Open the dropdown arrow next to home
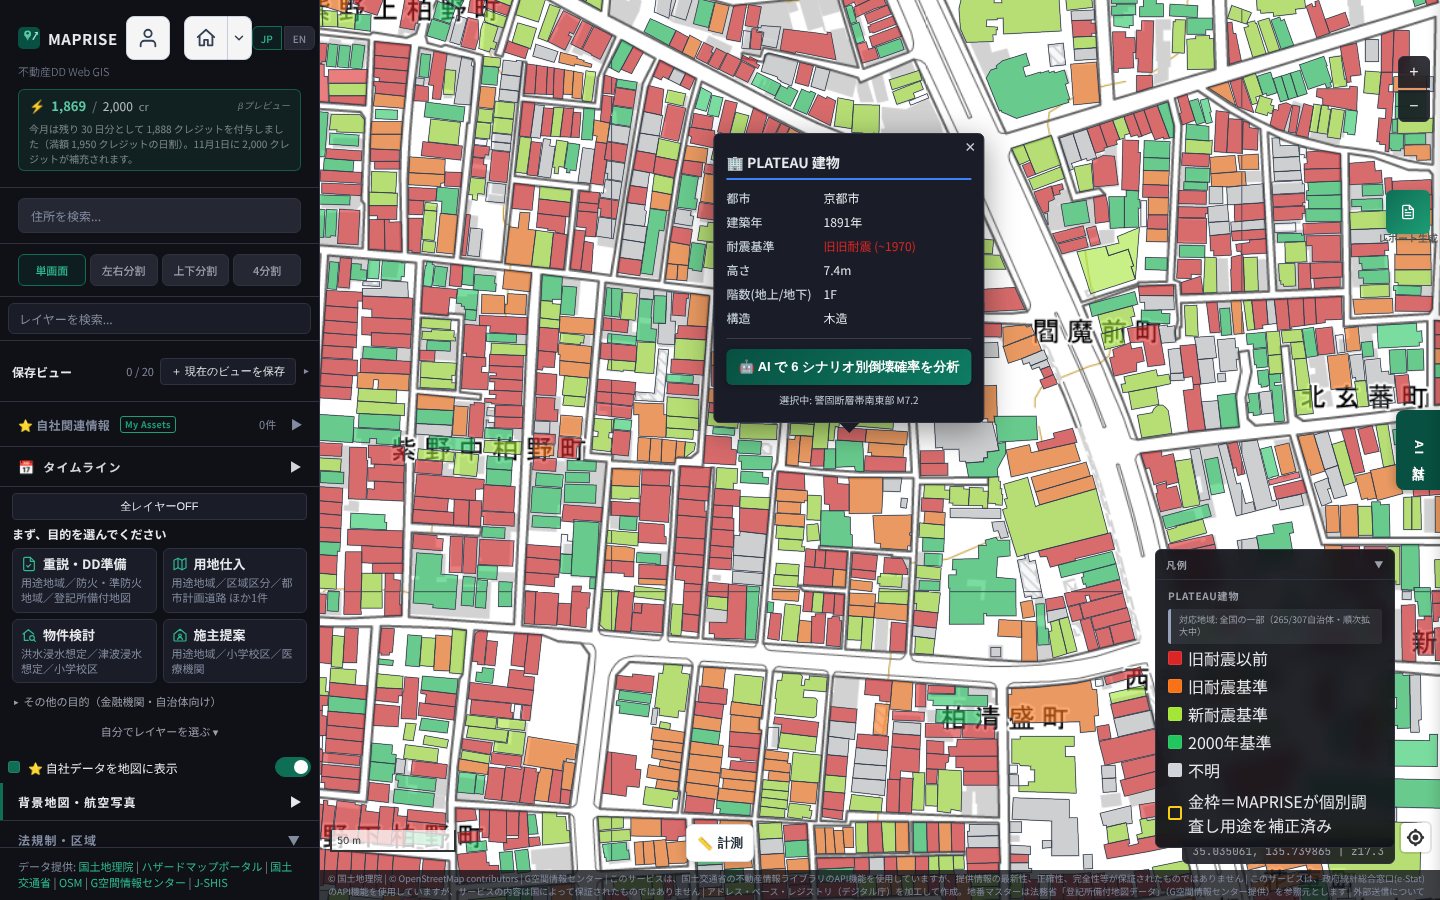1440x900 pixels. pos(239,38)
